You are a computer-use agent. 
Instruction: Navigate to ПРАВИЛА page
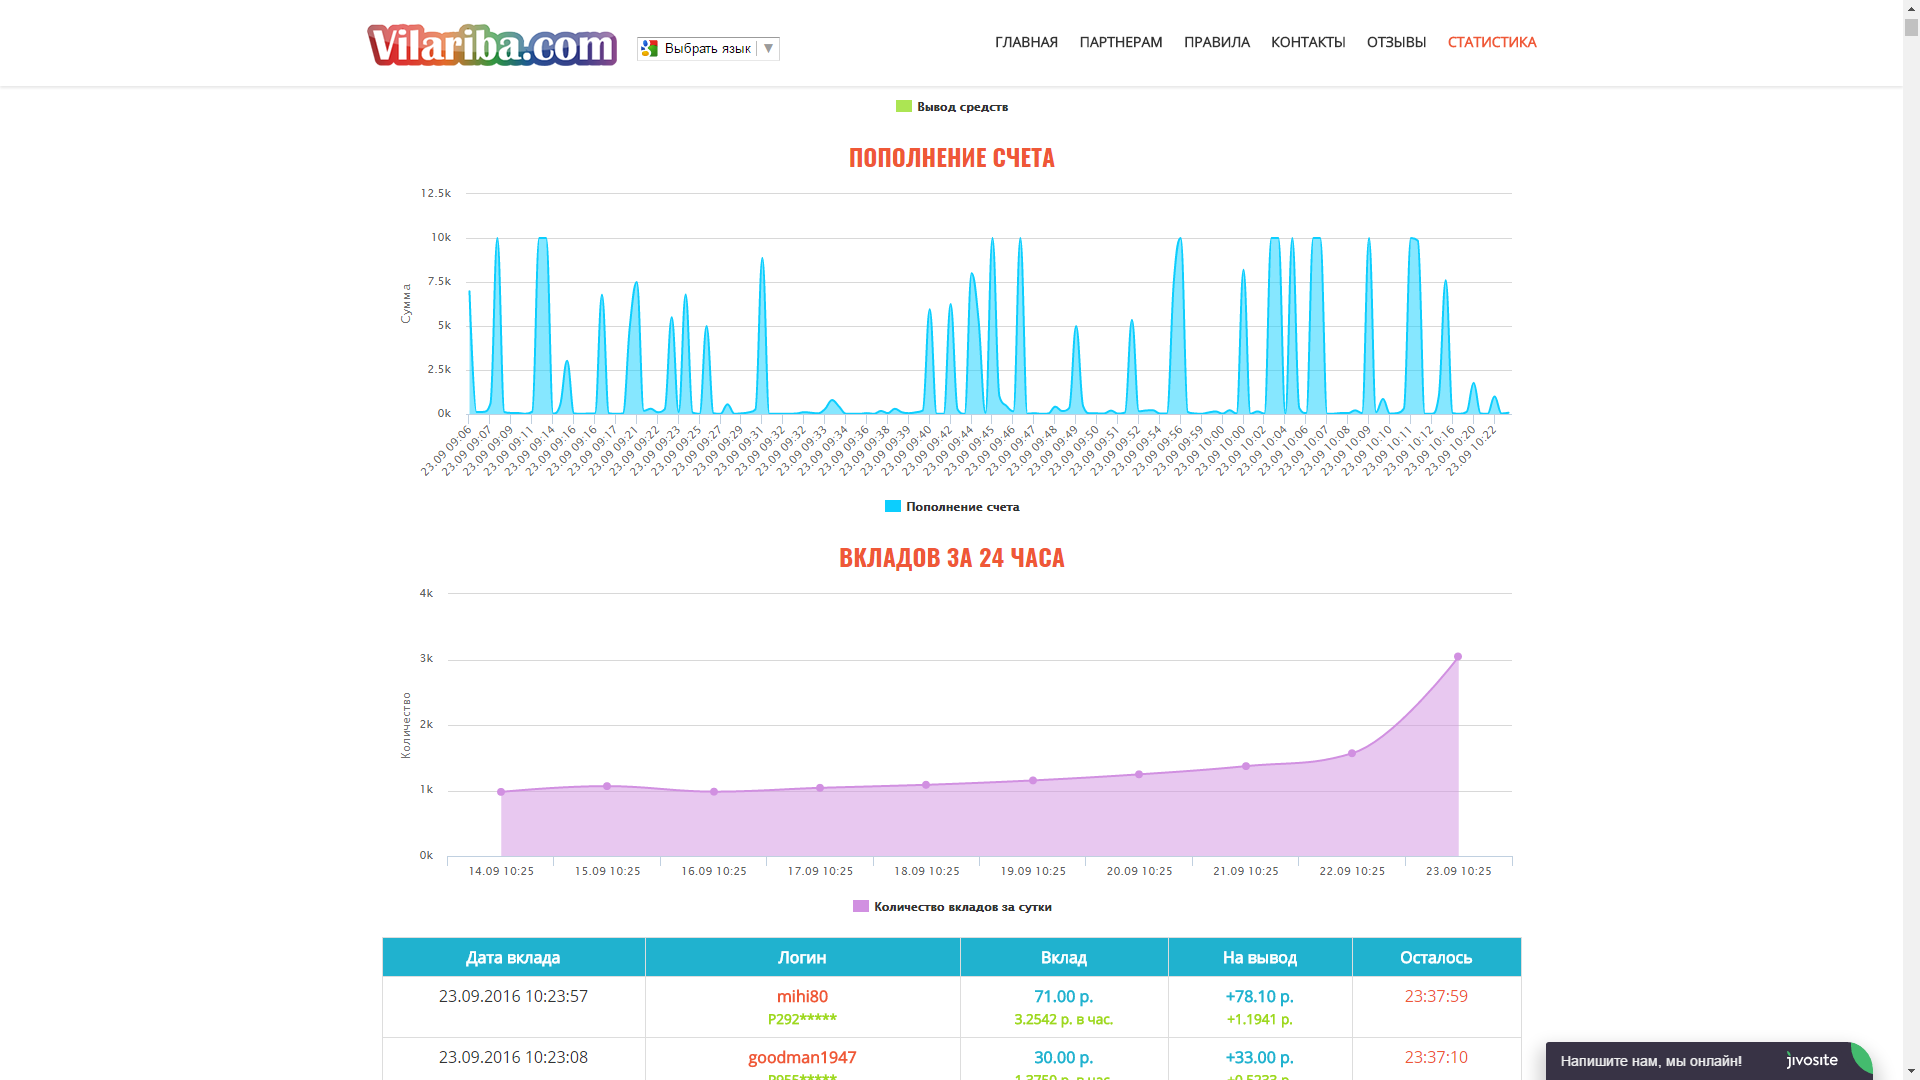(x=1216, y=42)
